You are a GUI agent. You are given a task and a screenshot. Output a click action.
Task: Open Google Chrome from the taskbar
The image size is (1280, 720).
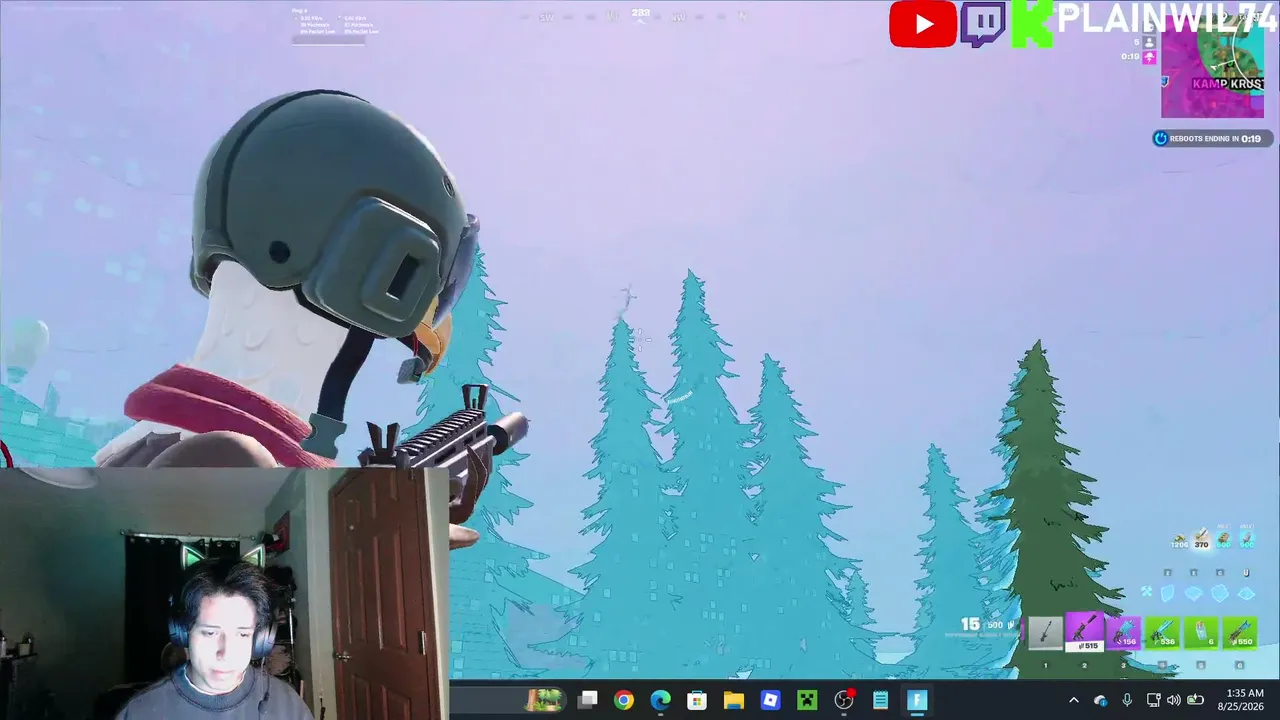(x=623, y=700)
